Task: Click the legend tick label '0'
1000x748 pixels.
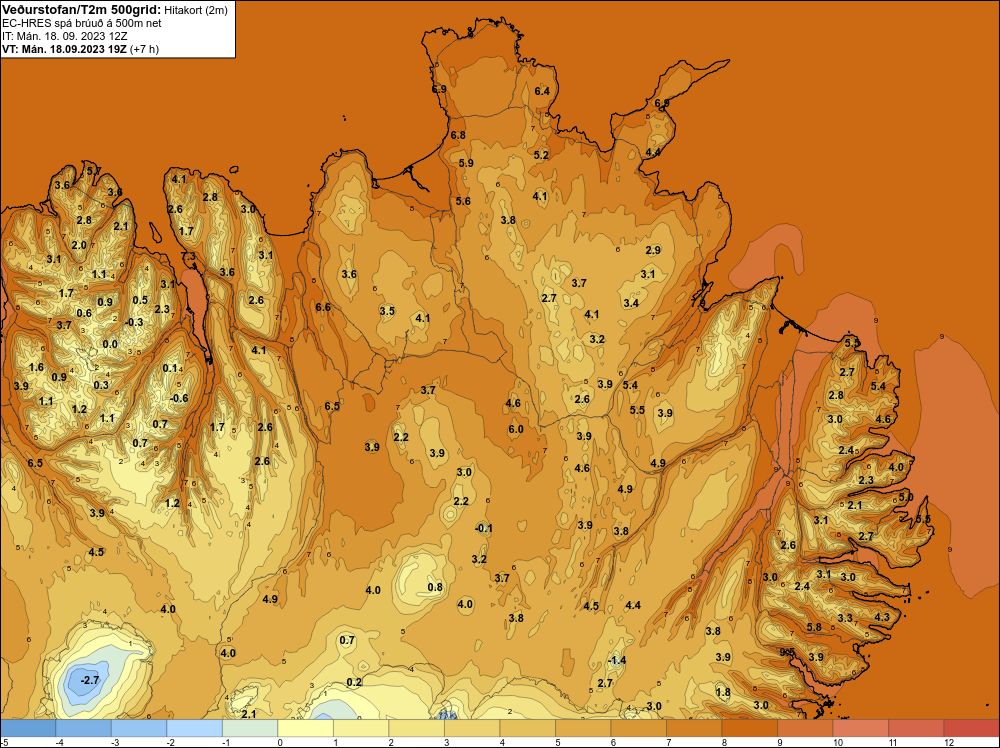Action: 280,742
